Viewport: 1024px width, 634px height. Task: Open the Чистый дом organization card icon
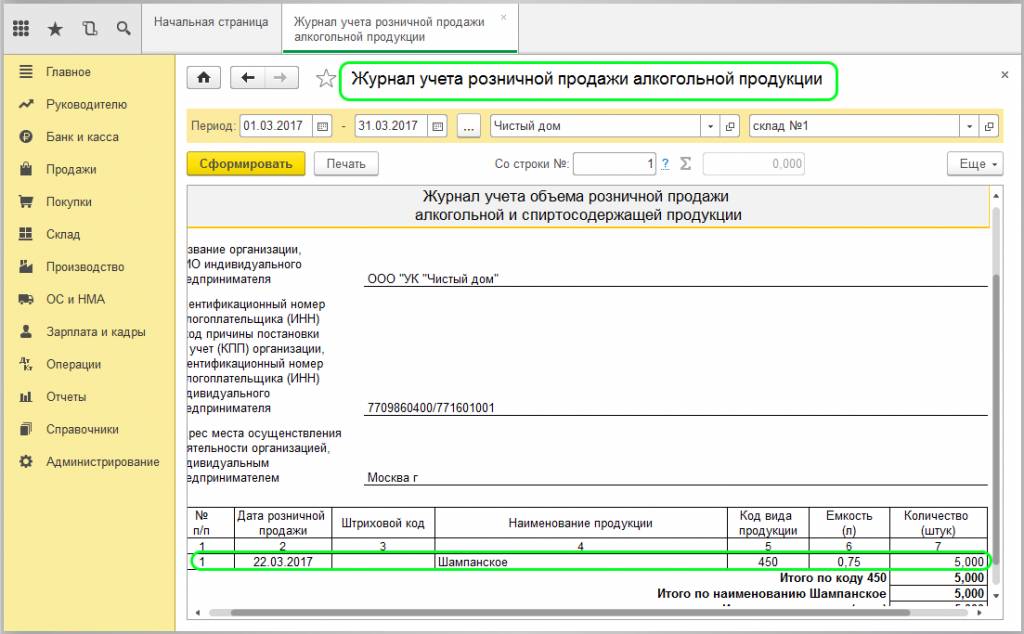pyautogui.click(x=730, y=126)
